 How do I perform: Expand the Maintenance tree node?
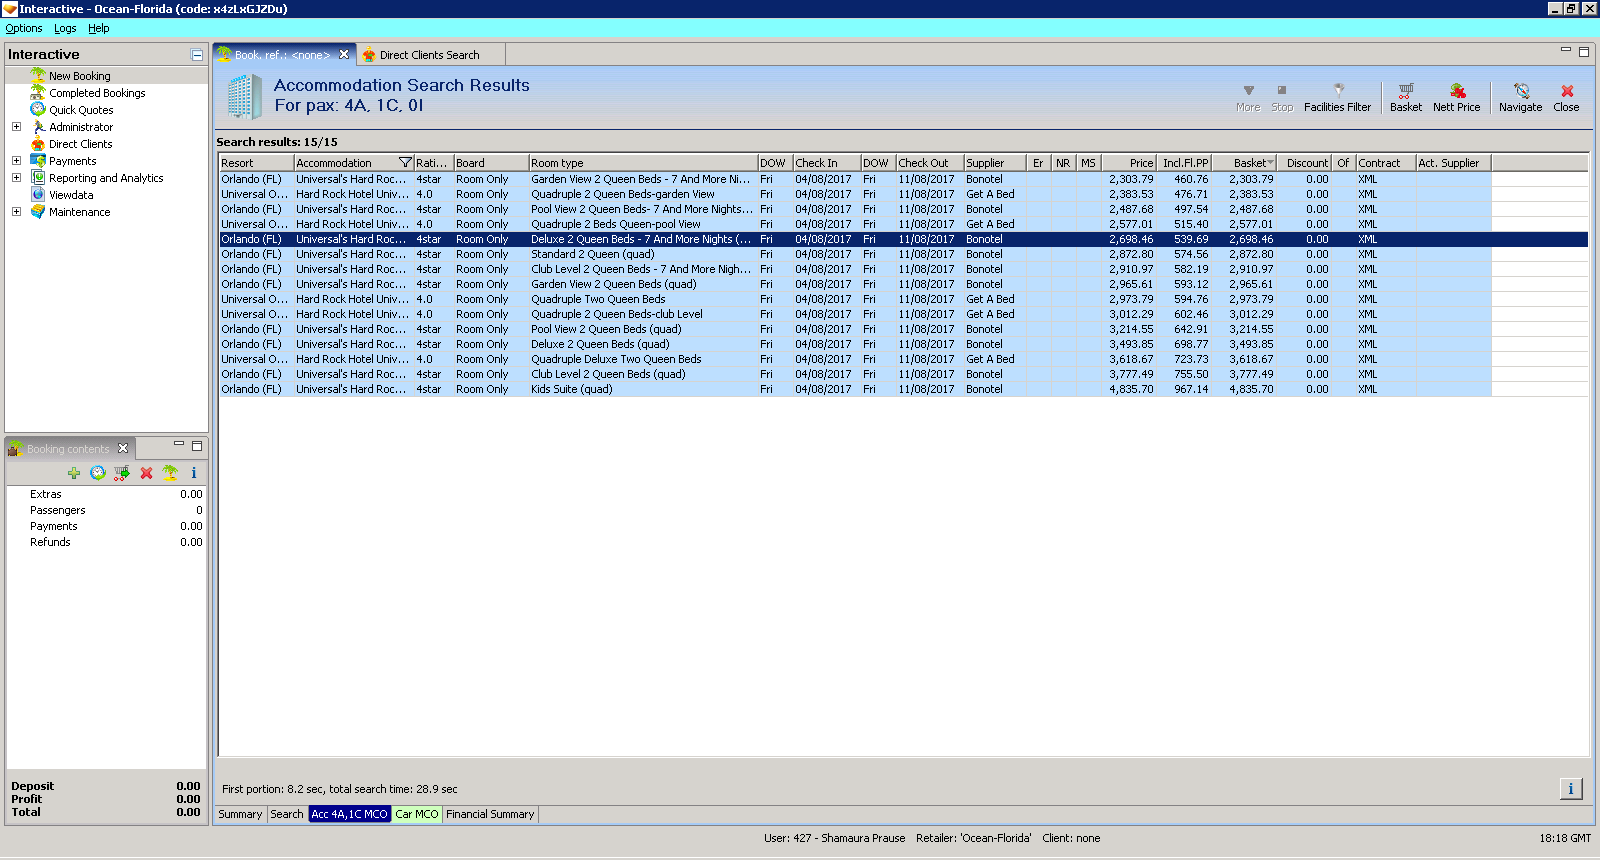coord(16,212)
